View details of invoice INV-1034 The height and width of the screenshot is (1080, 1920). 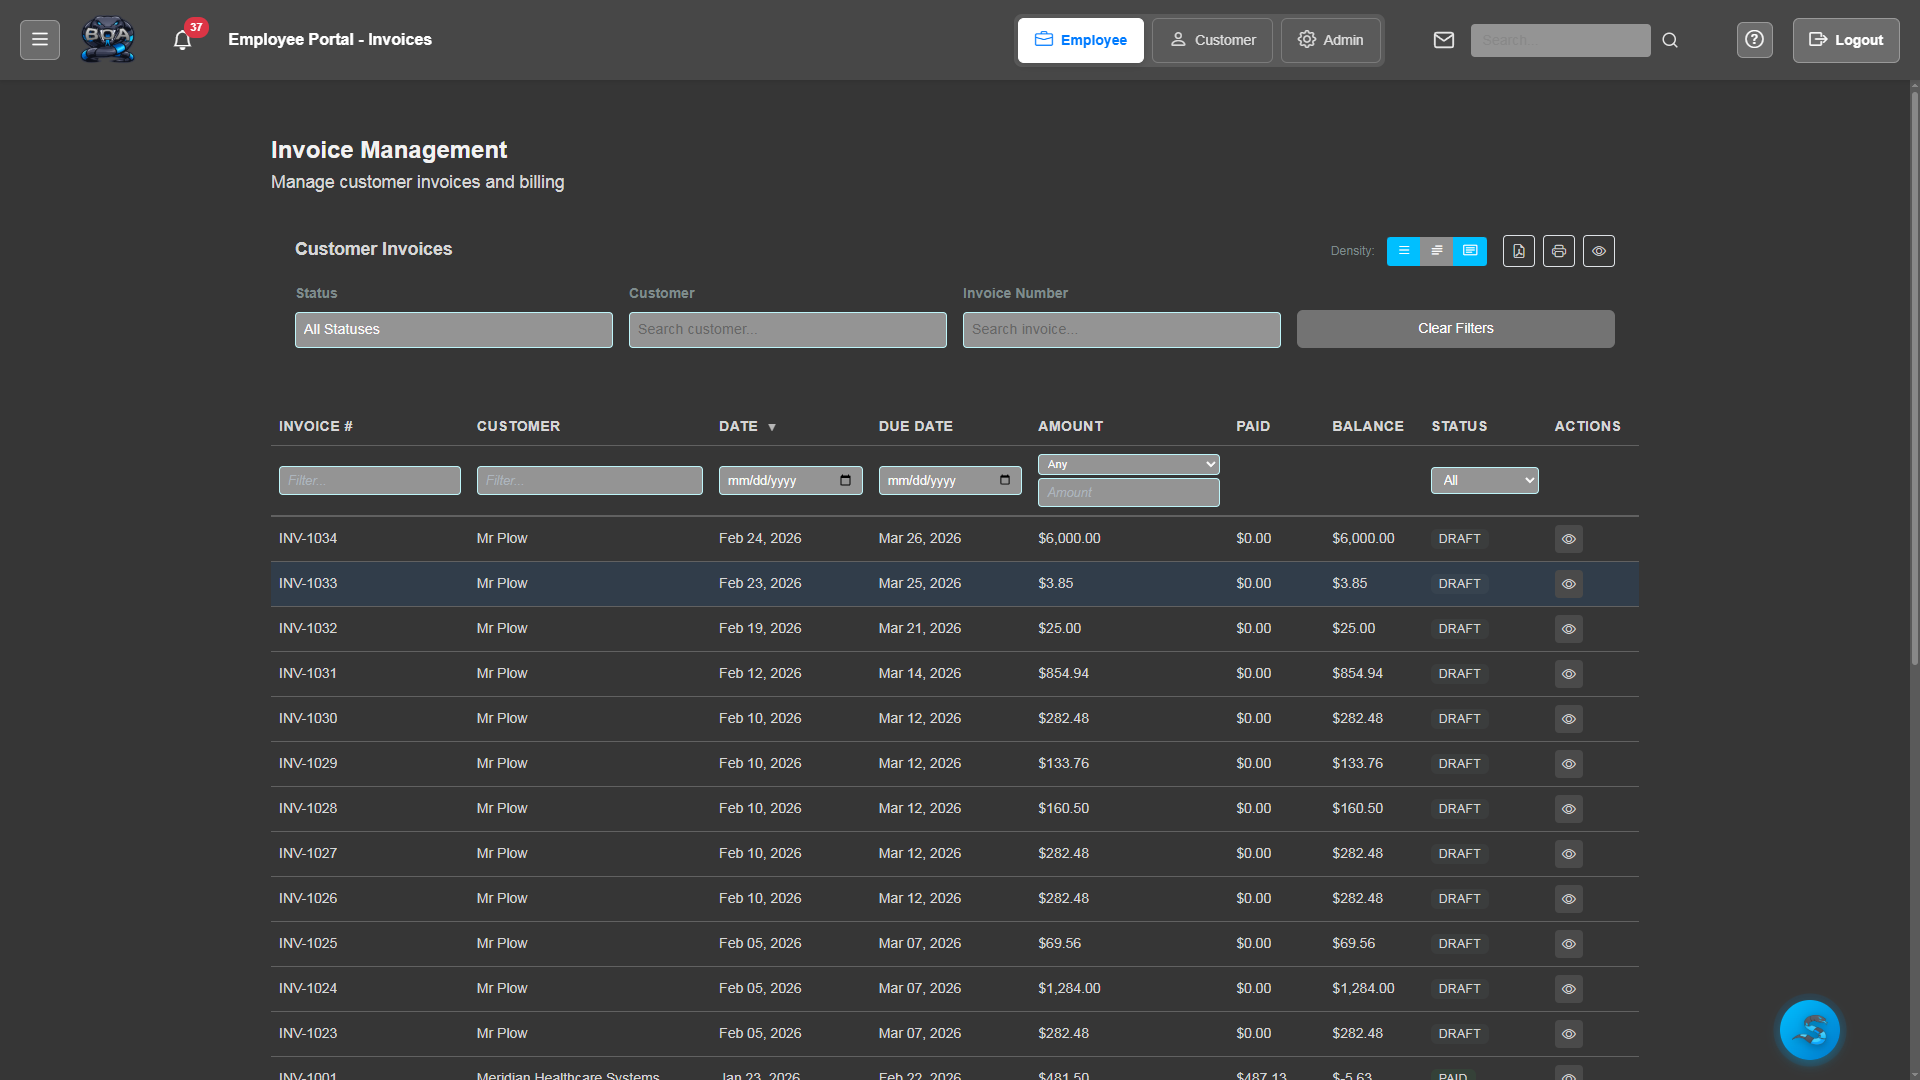click(x=1568, y=539)
